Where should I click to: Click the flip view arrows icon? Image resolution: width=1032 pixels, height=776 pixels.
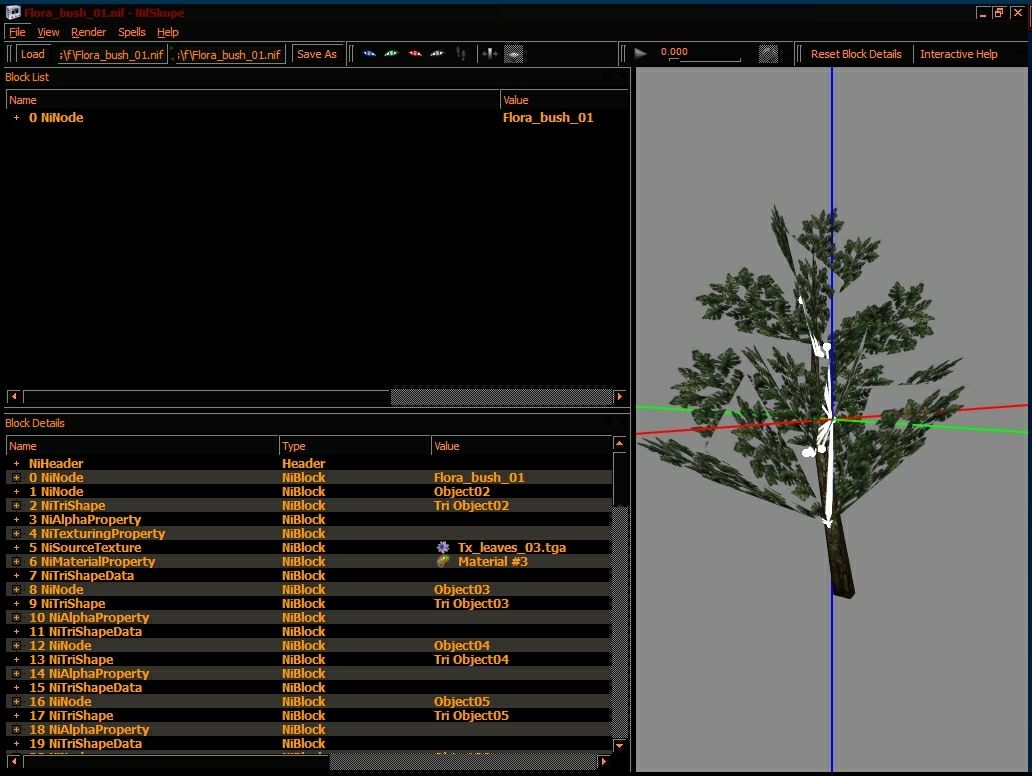click(x=490, y=54)
